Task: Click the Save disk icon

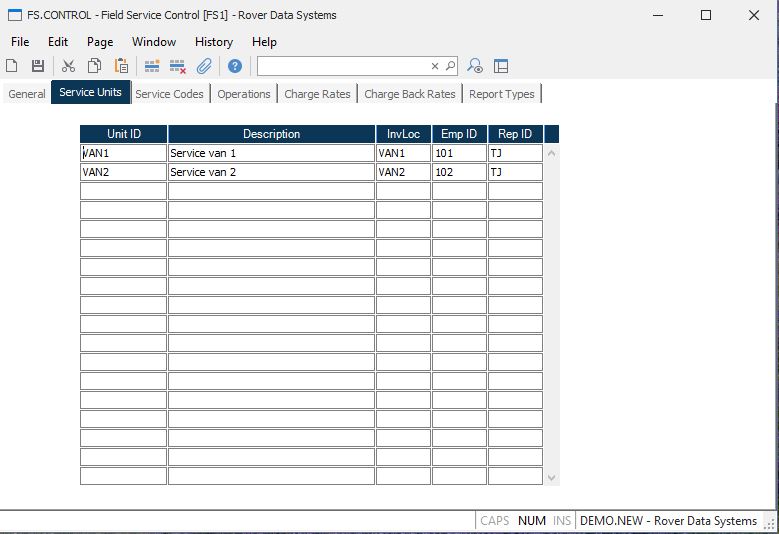Action: coord(37,66)
